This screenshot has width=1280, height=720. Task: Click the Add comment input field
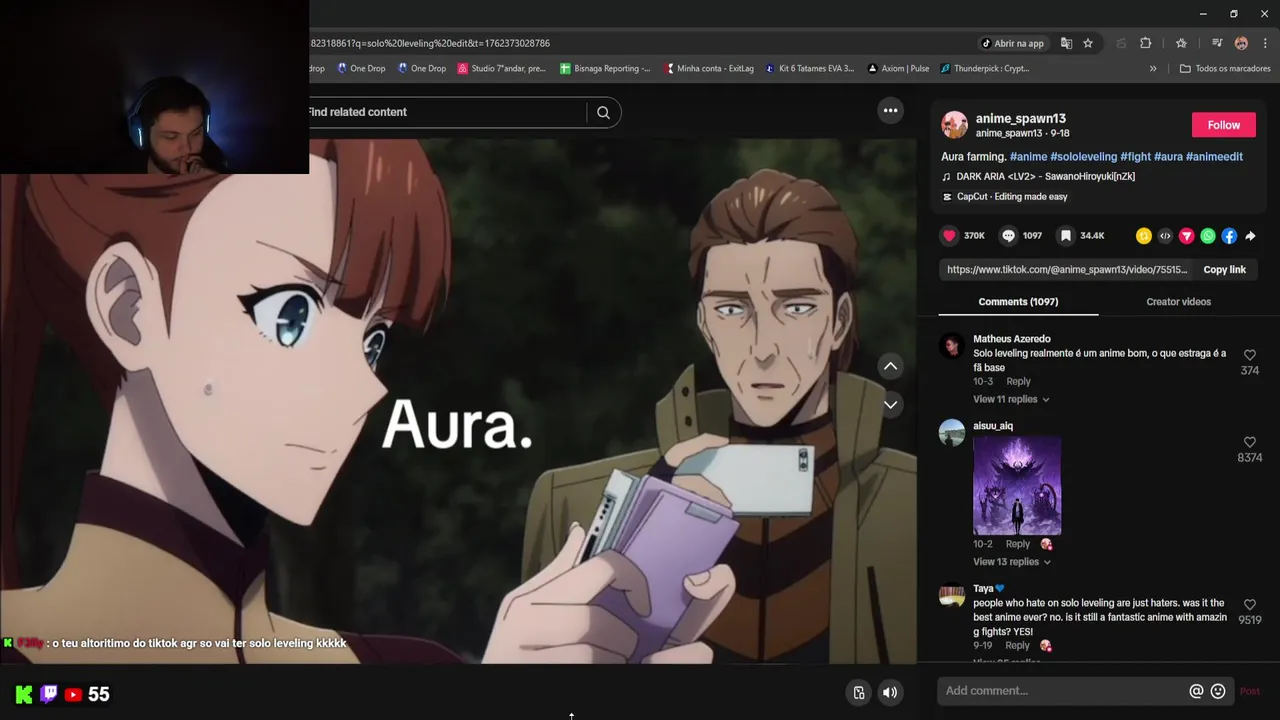(1064, 691)
